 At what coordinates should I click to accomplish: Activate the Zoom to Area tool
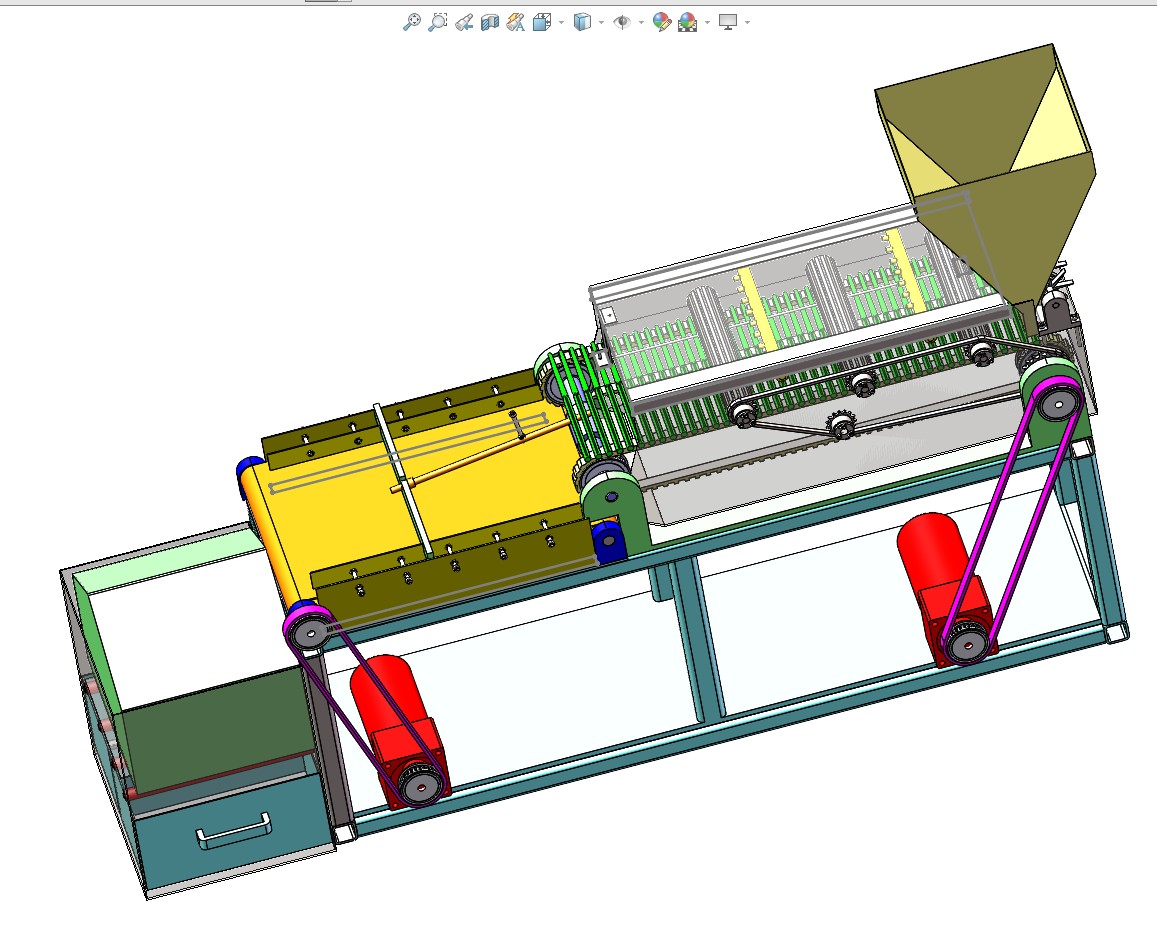pyautogui.click(x=438, y=22)
